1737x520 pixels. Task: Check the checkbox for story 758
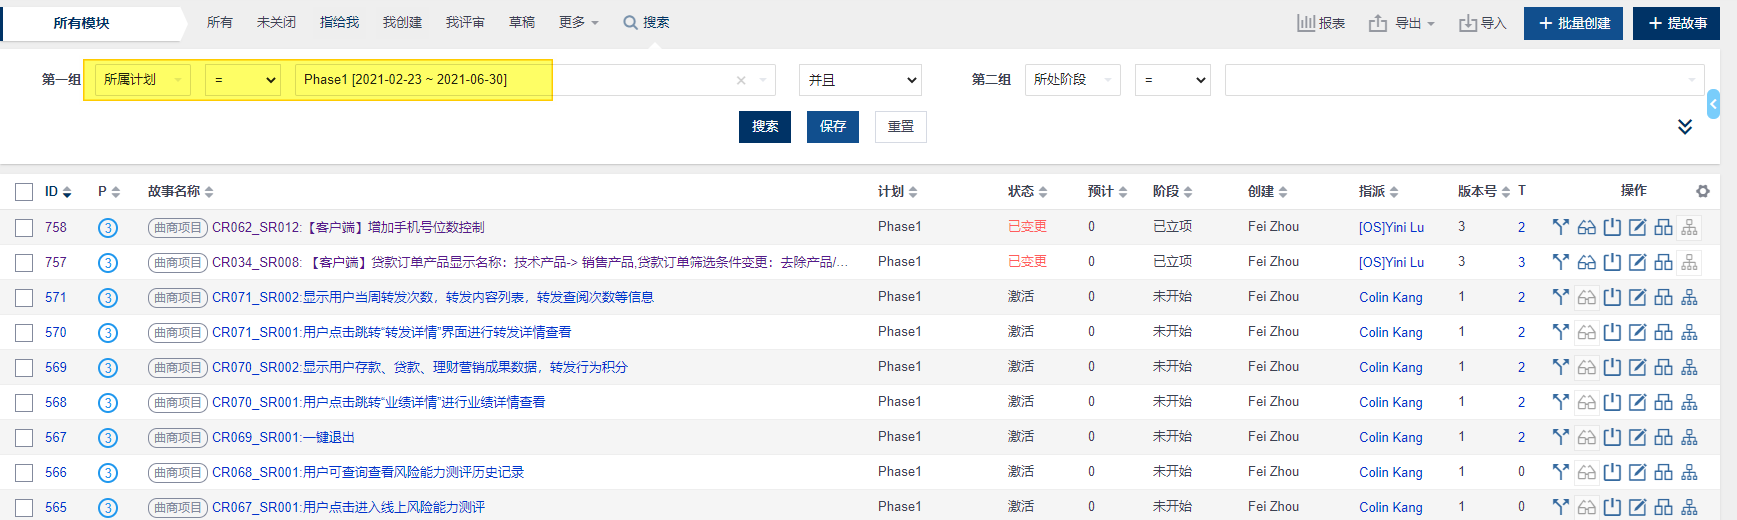click(24, 228)
